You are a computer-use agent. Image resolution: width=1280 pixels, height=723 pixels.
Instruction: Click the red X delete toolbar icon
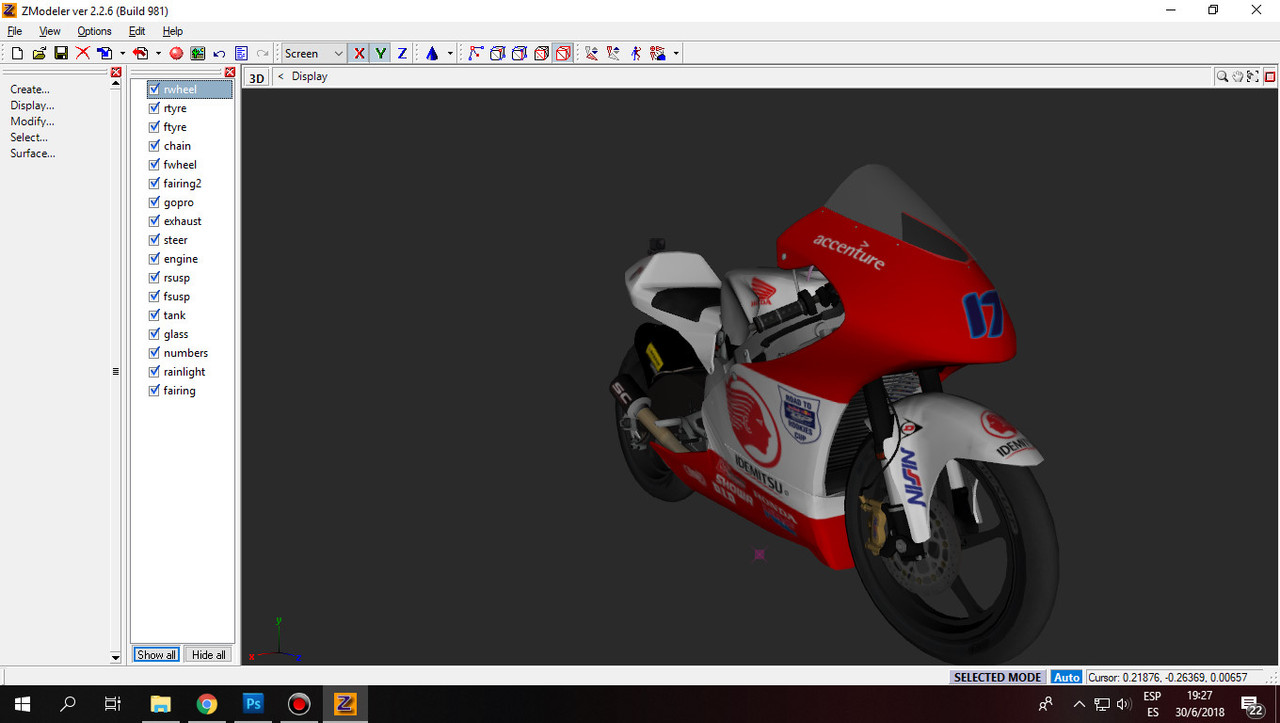(82, 53)
